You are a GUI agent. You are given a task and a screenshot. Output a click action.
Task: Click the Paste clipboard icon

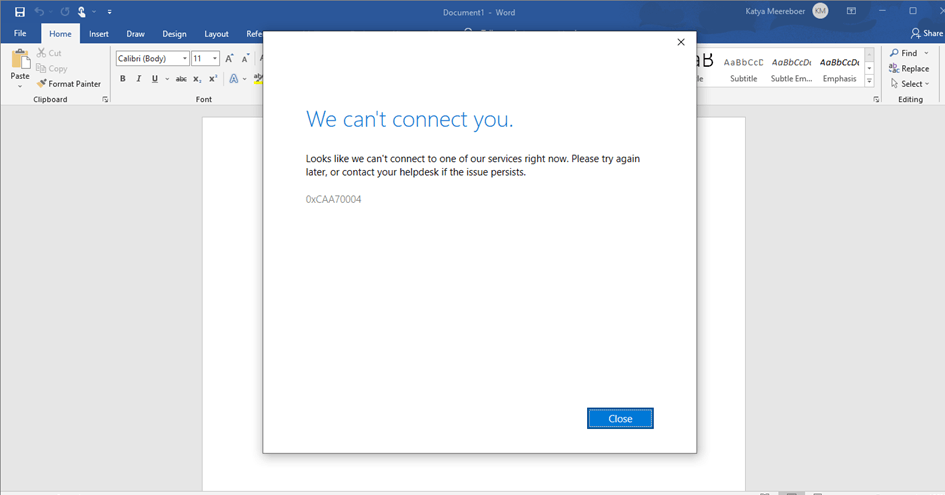(x=20, y=59)
